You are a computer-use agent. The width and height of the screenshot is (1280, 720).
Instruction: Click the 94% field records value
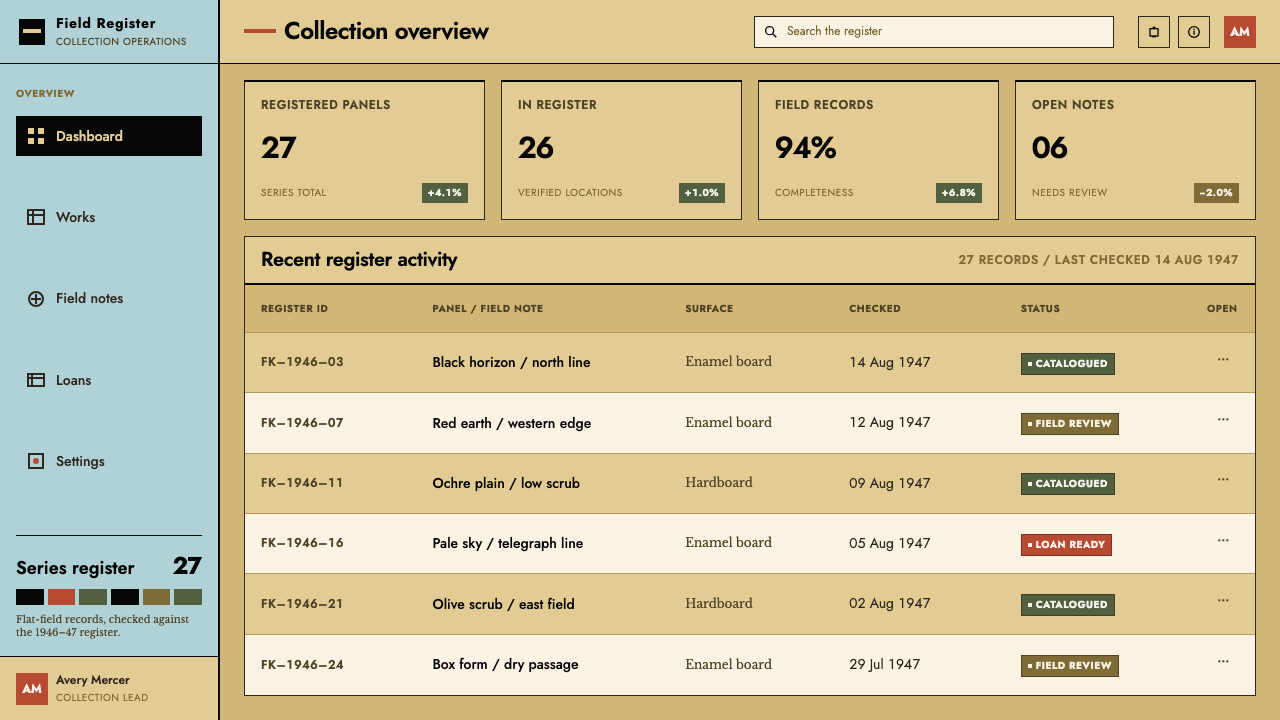point(806,148)
